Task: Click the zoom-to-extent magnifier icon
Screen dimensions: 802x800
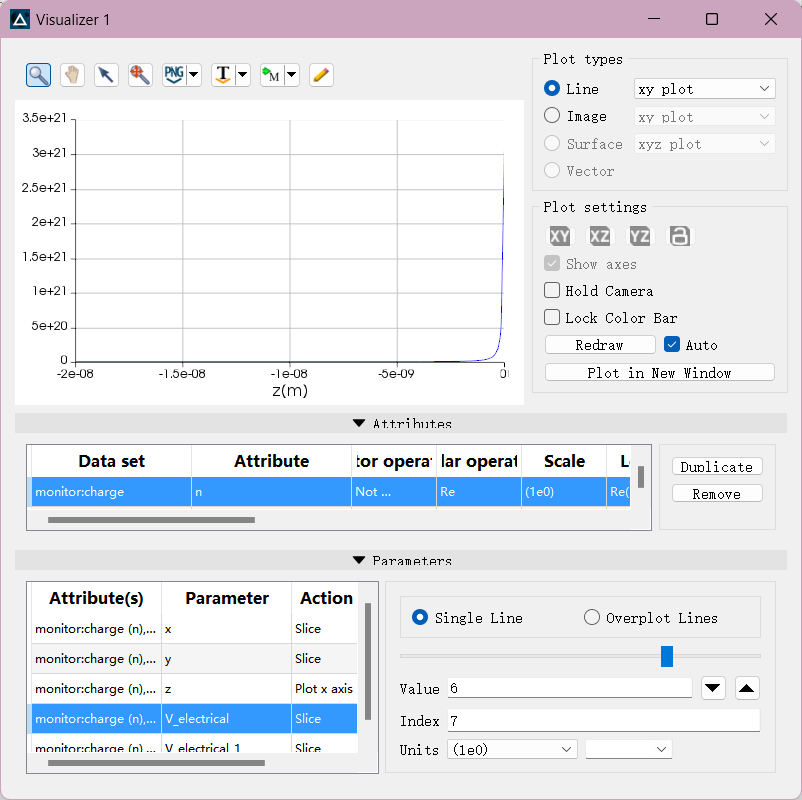Action: point(140,75)
